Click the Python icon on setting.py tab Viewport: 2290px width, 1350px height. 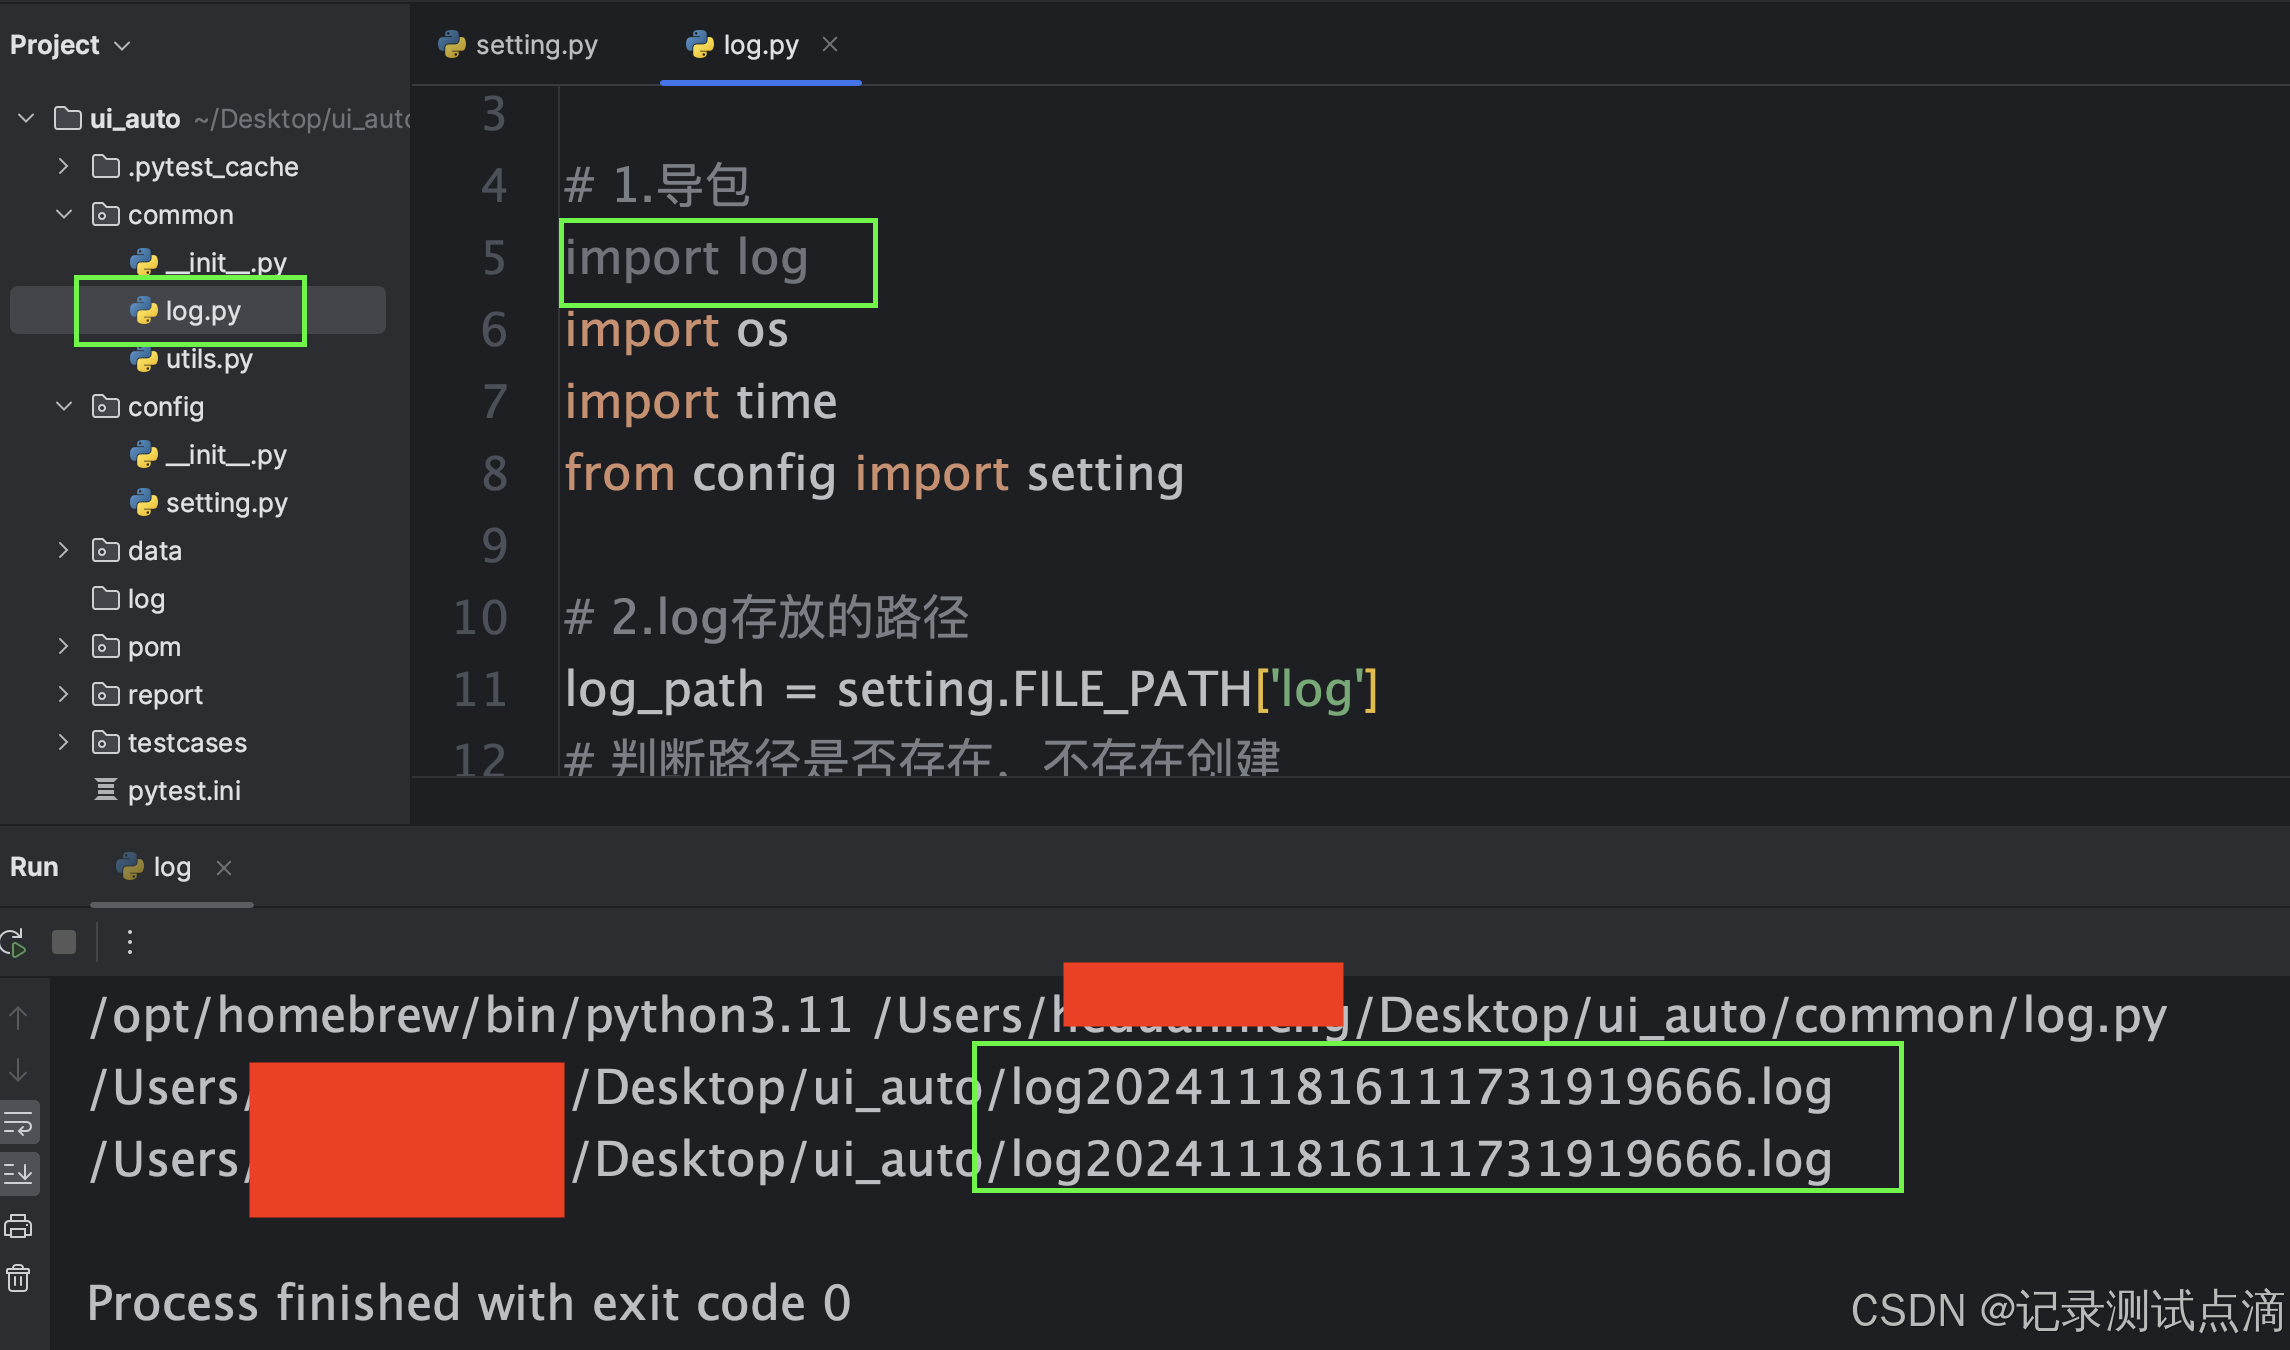[453, 44]
